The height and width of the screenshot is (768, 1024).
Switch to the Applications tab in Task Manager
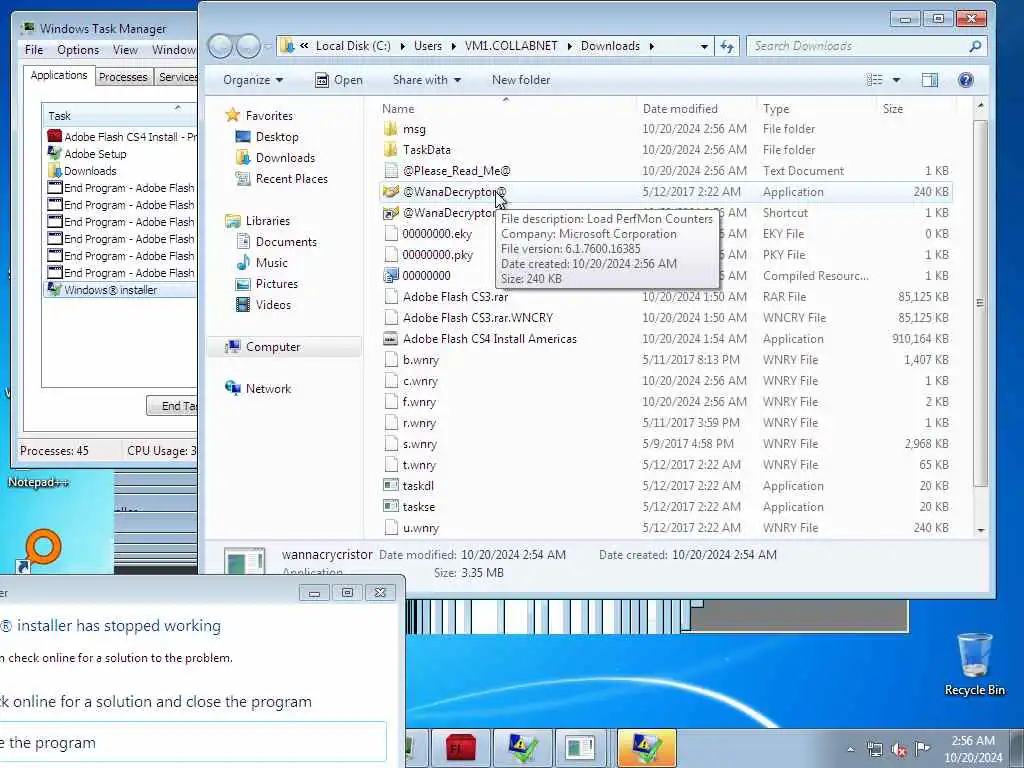59,75
